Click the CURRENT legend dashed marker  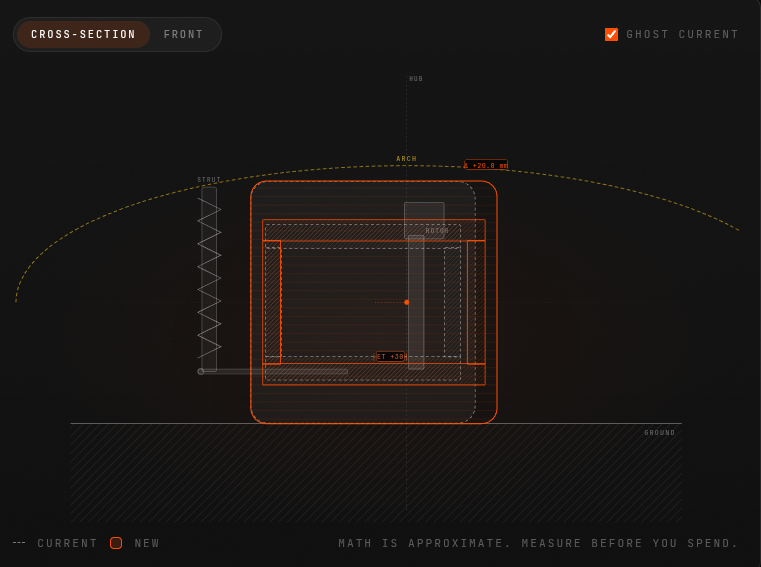coord(19,543)
